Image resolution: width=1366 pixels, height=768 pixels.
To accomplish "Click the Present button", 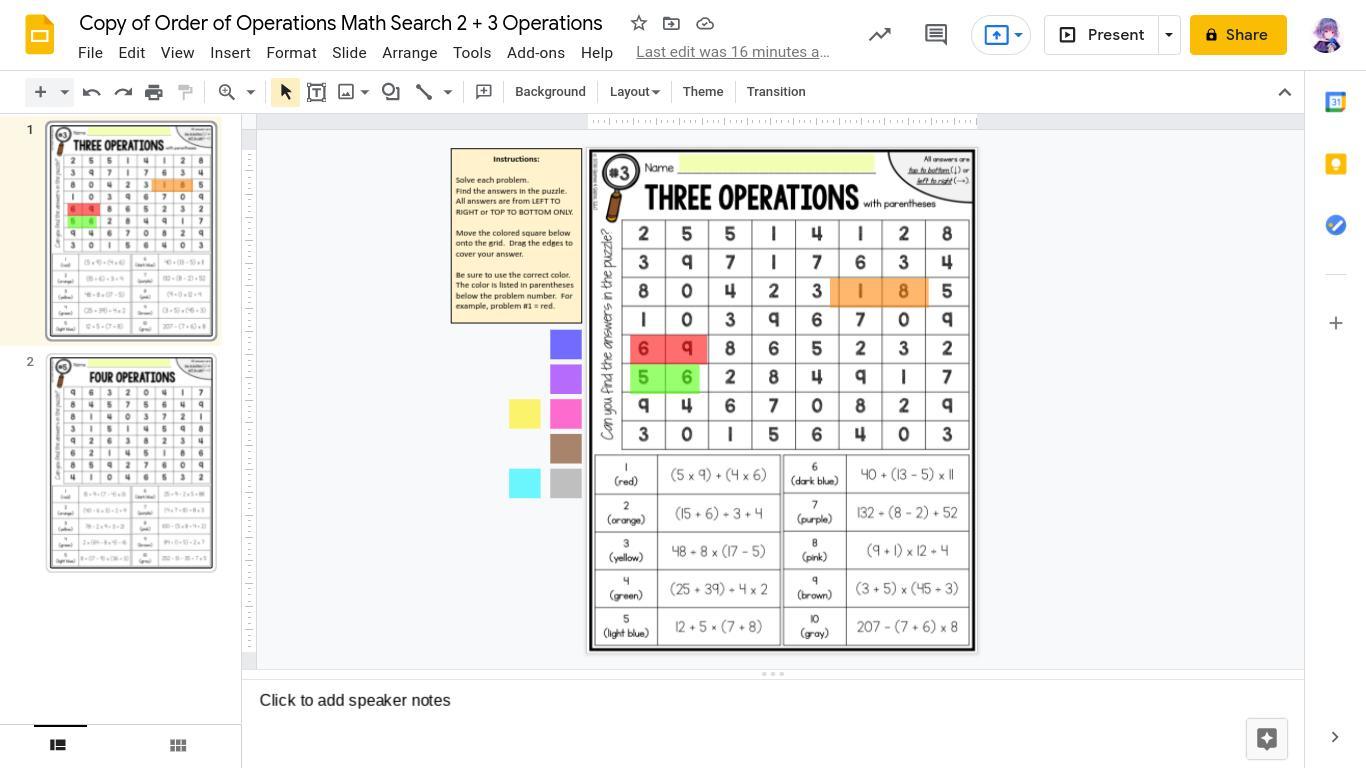I will pos(1102,35).
